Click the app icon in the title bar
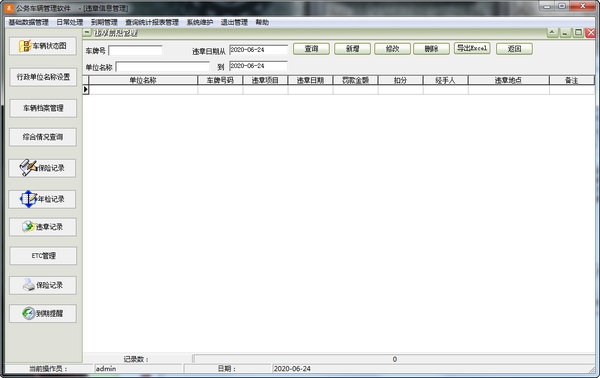This screenshot has width=600, height=378. pyautogui.click(x=9, y=8)
